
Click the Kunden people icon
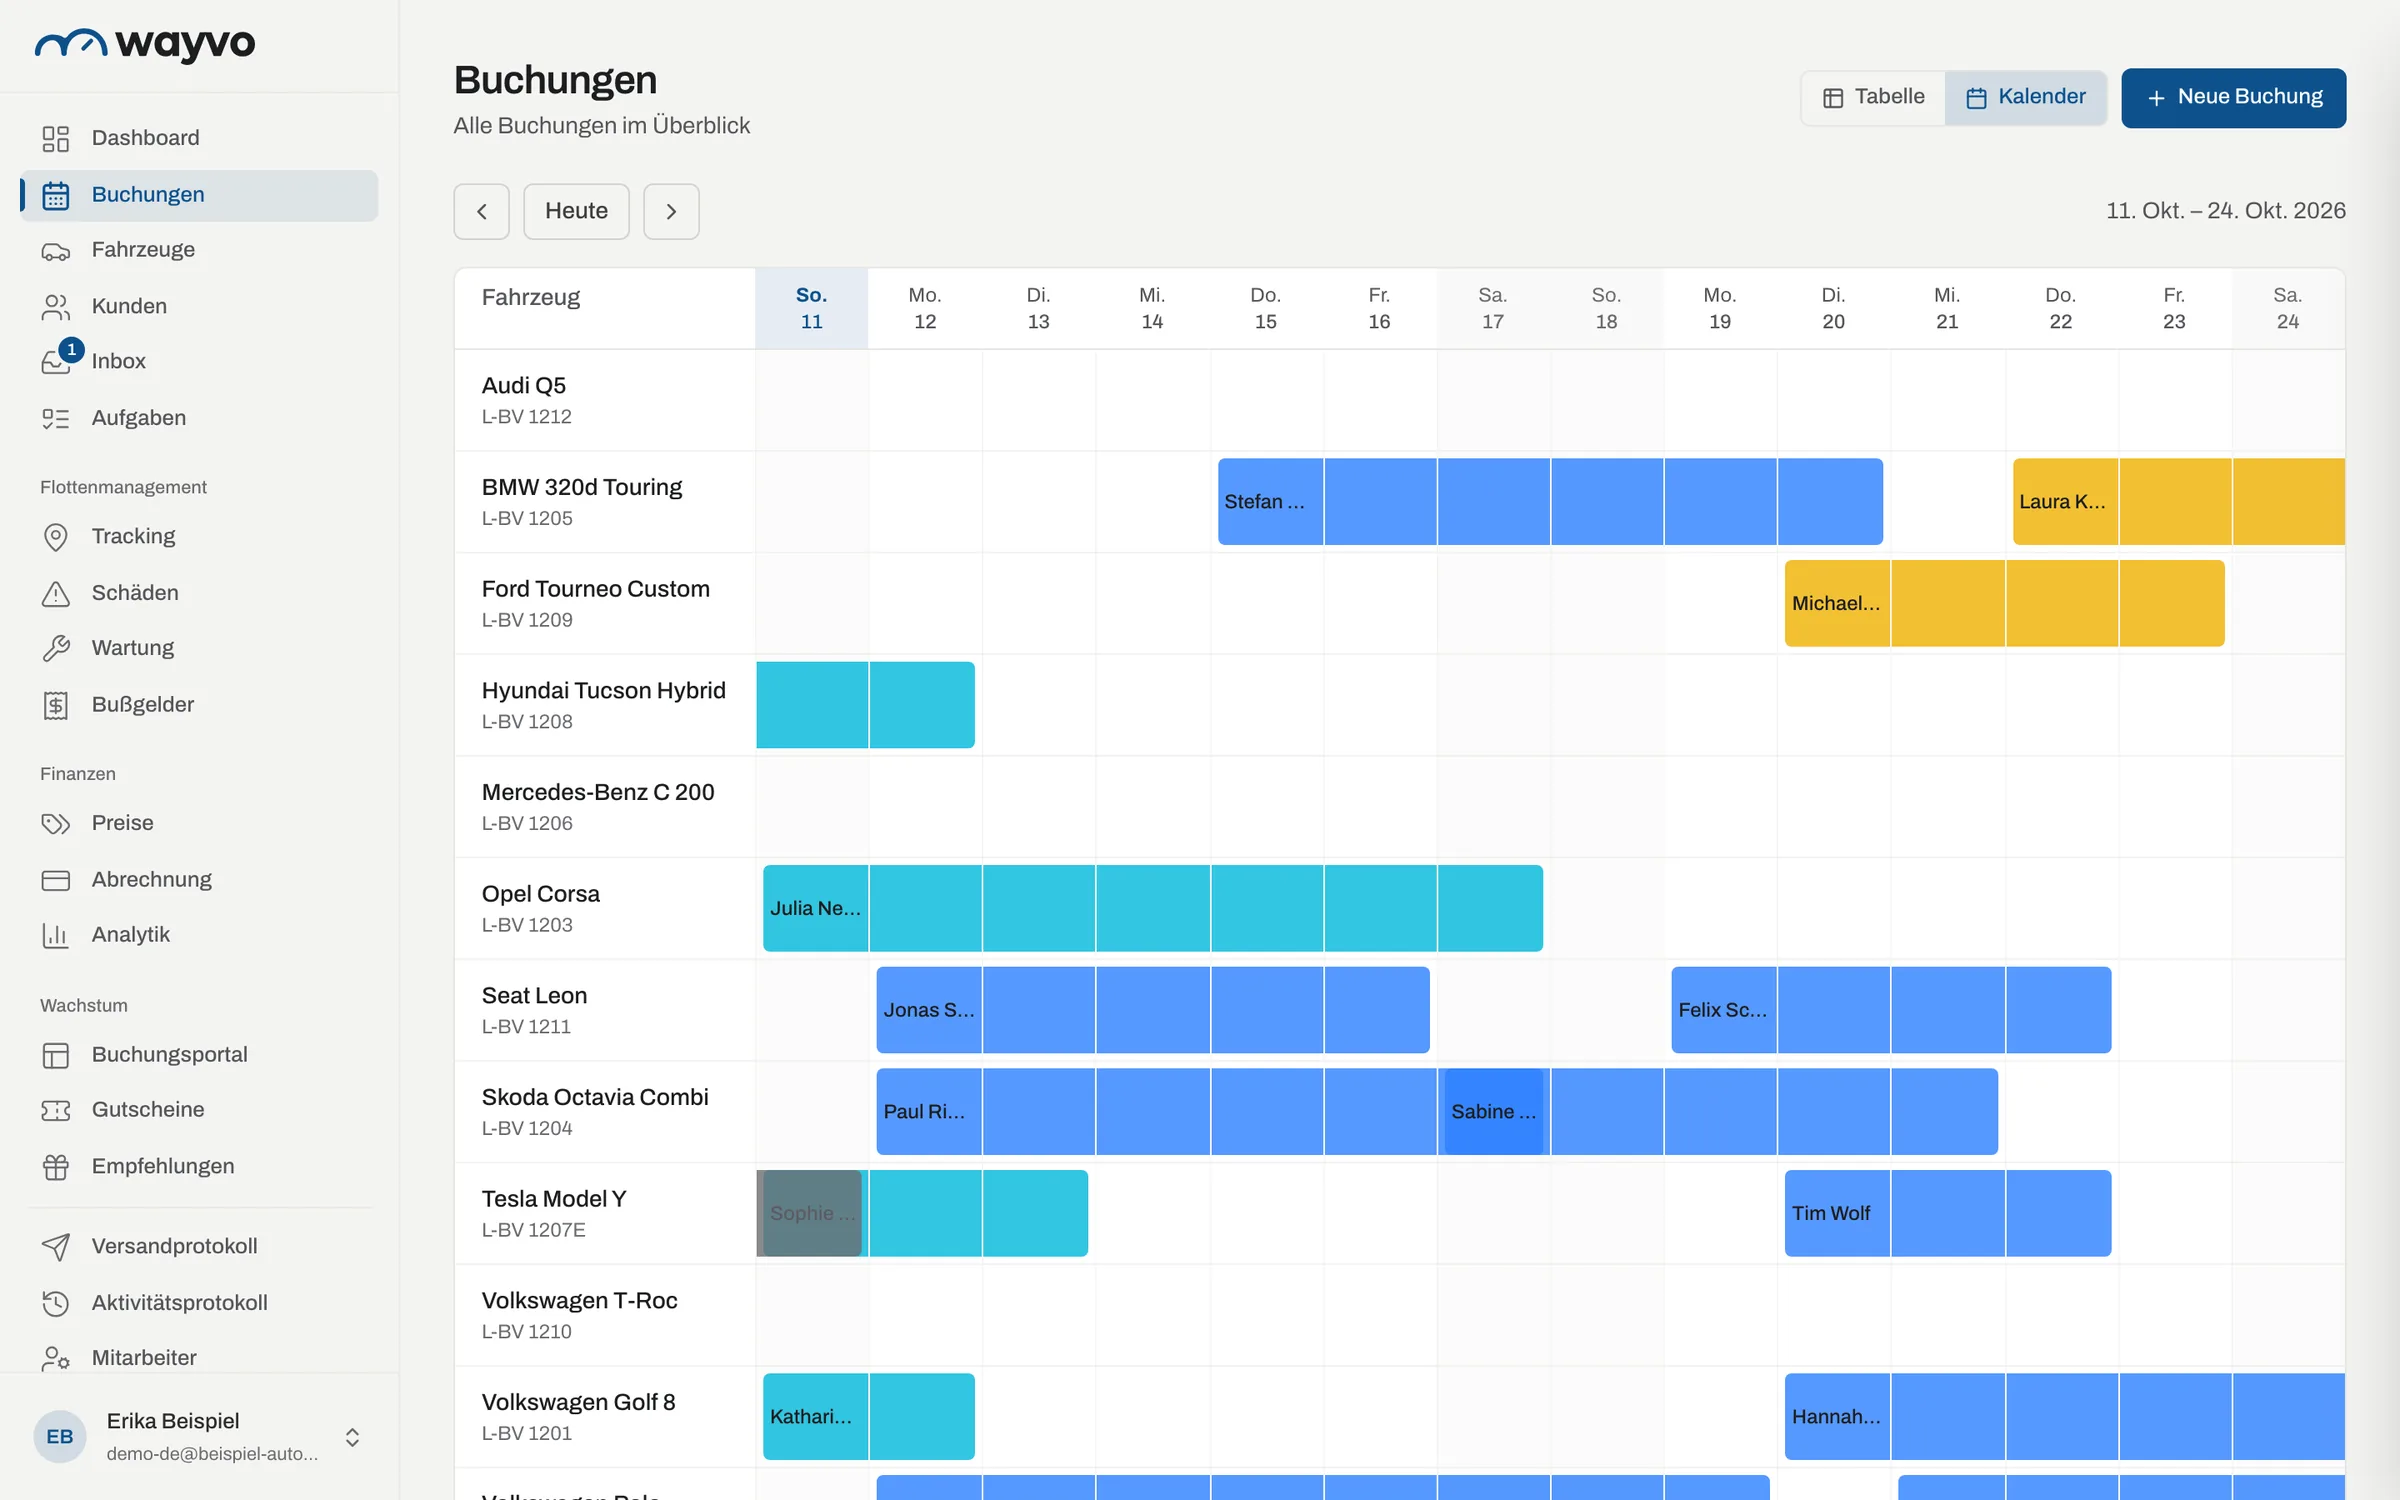[x=56, y=307]
